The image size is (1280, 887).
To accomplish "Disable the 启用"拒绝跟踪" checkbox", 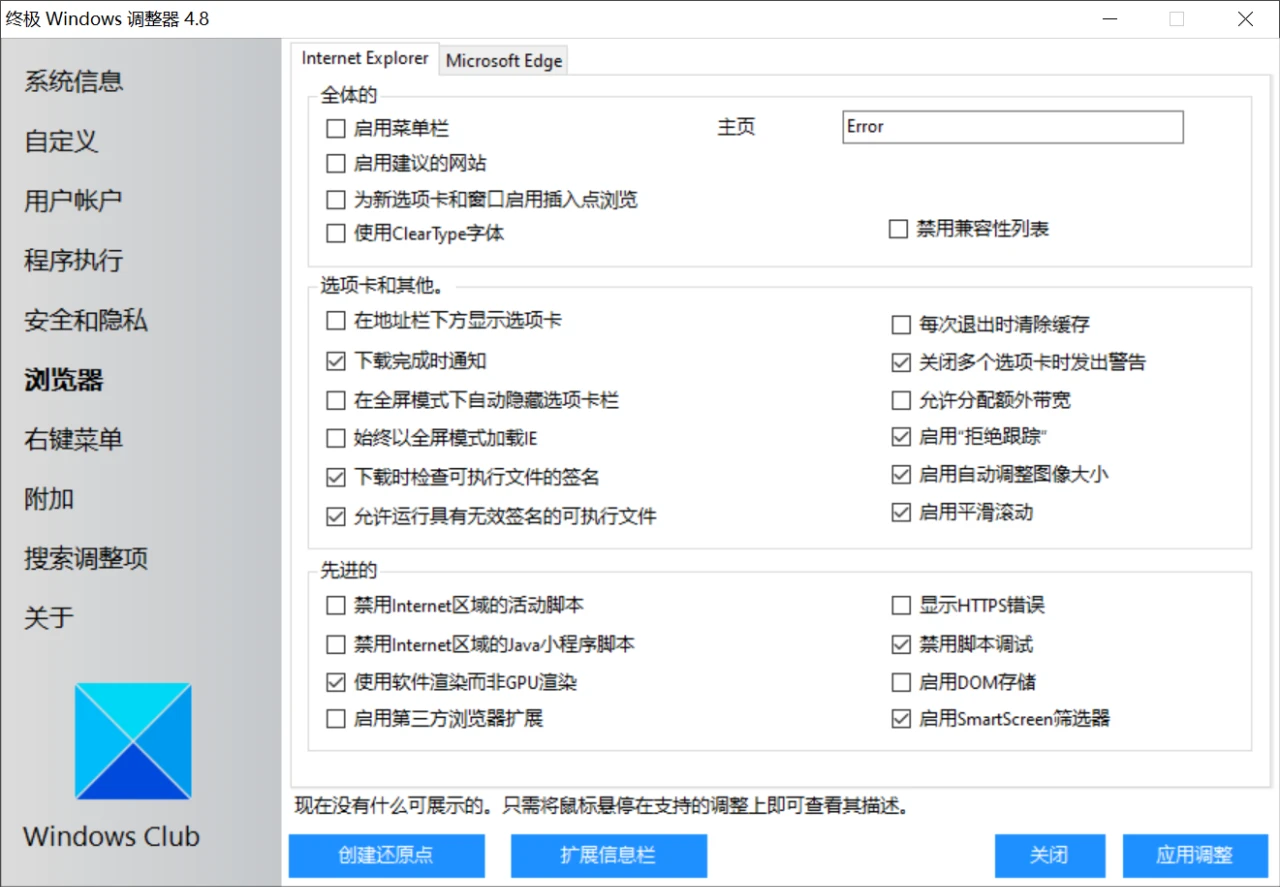I will (x=901, y=437).
